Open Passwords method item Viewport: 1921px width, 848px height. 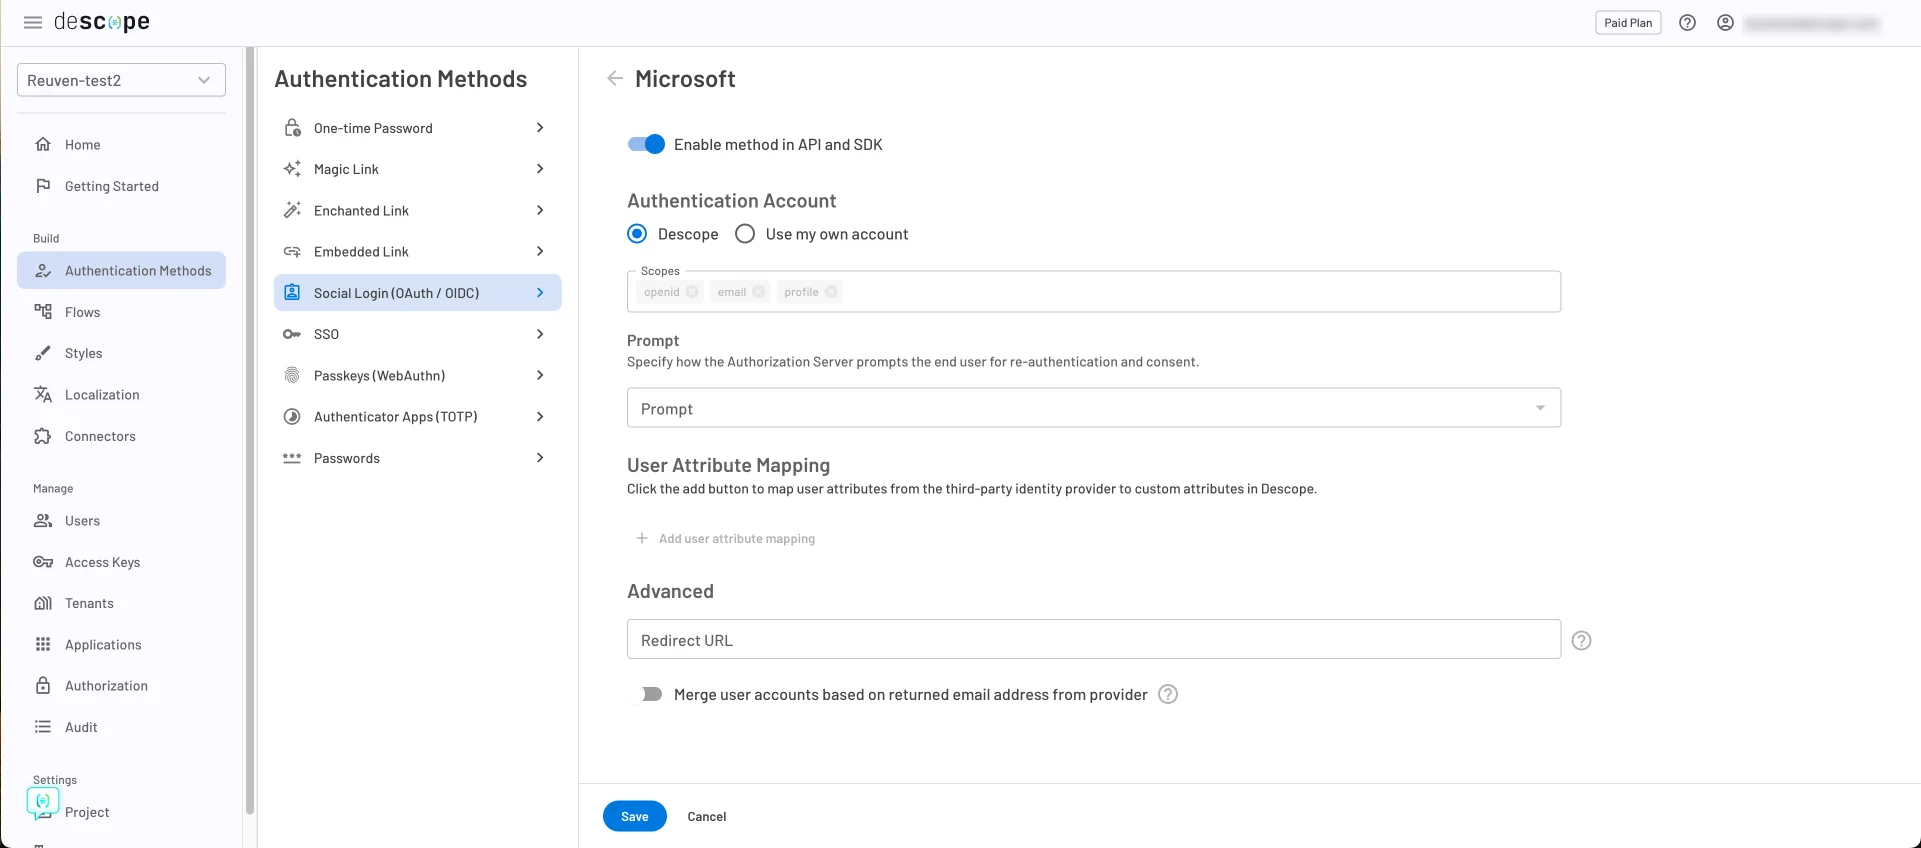[418, 458]
